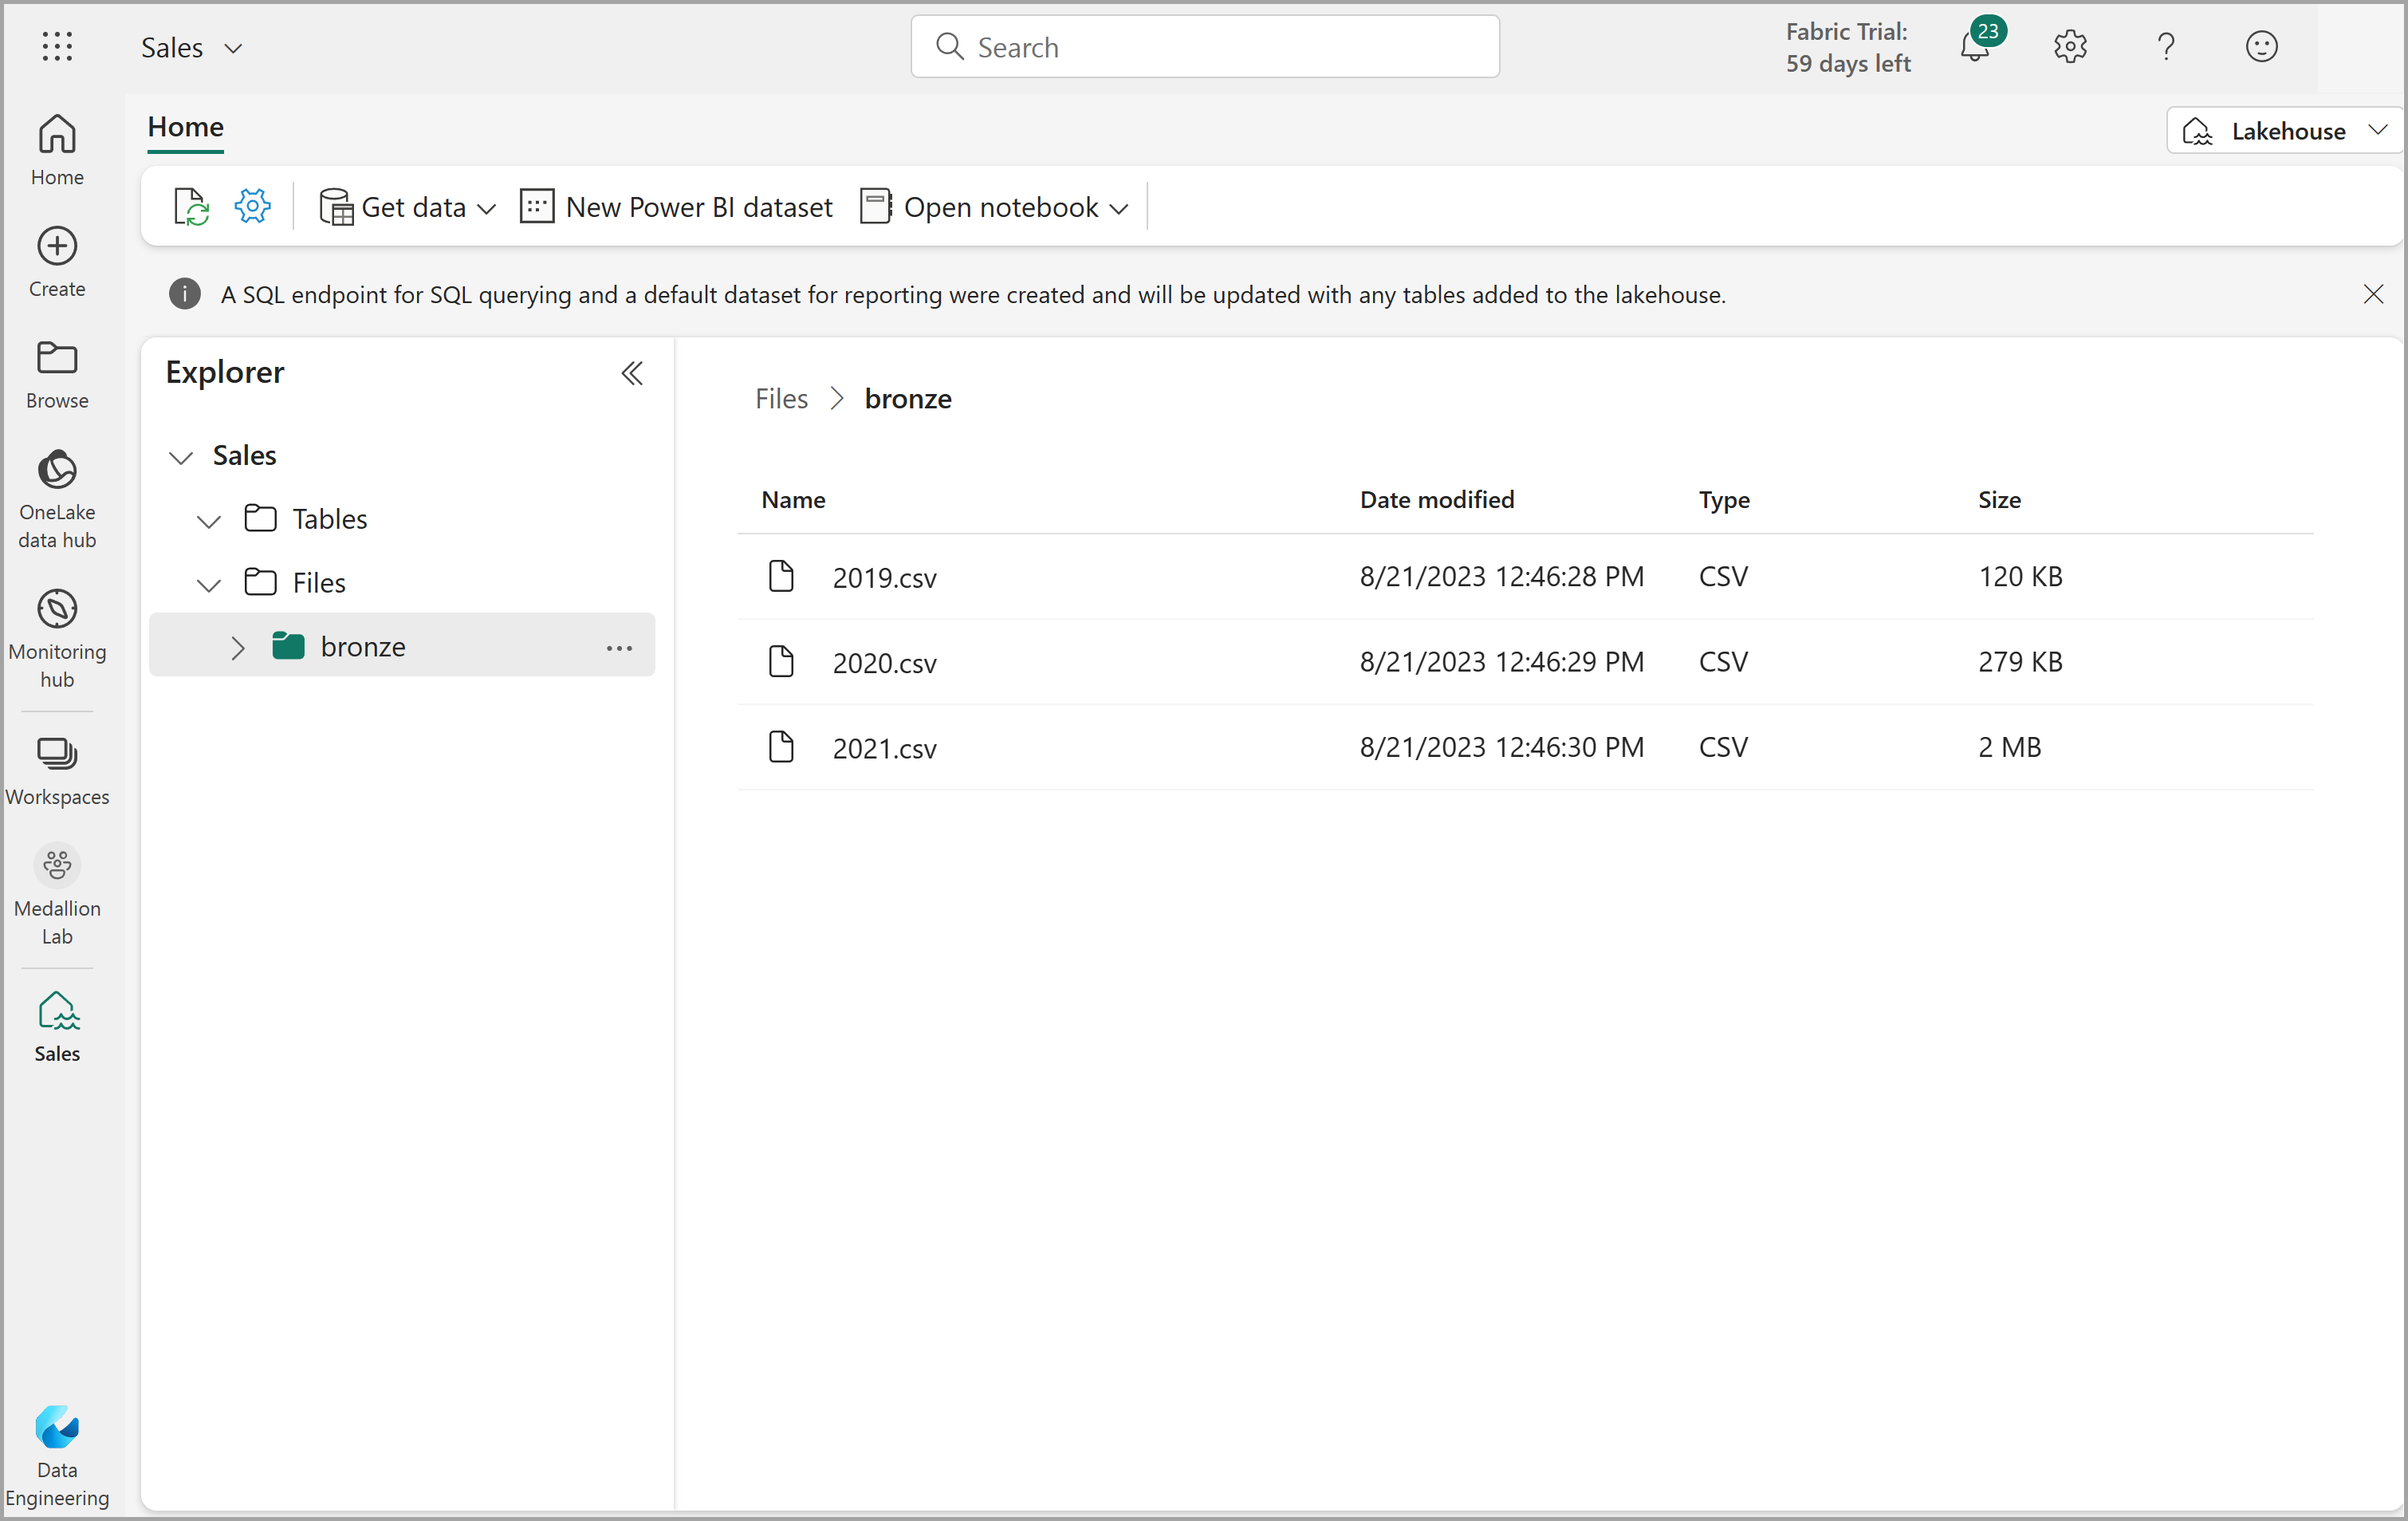Collapse the Files folder in Explorer

pos(208,581)
